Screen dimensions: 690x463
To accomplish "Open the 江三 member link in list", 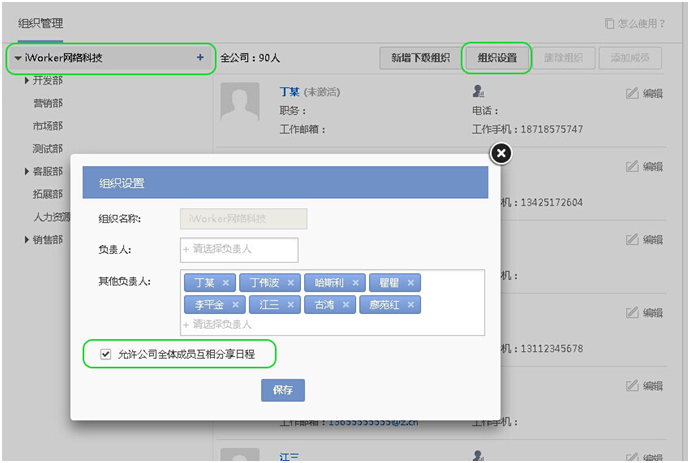I will point(289,457).
